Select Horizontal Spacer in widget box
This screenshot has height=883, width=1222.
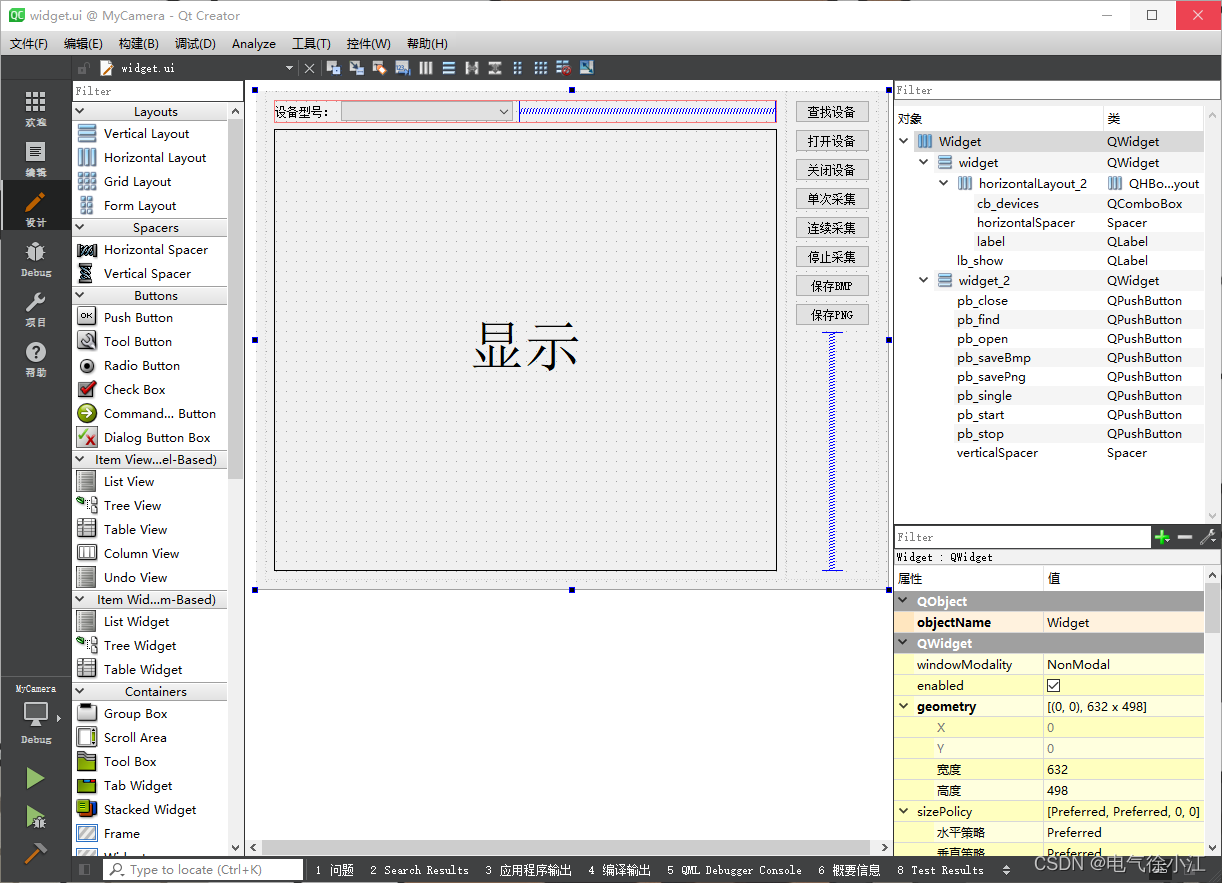(156, 250)
